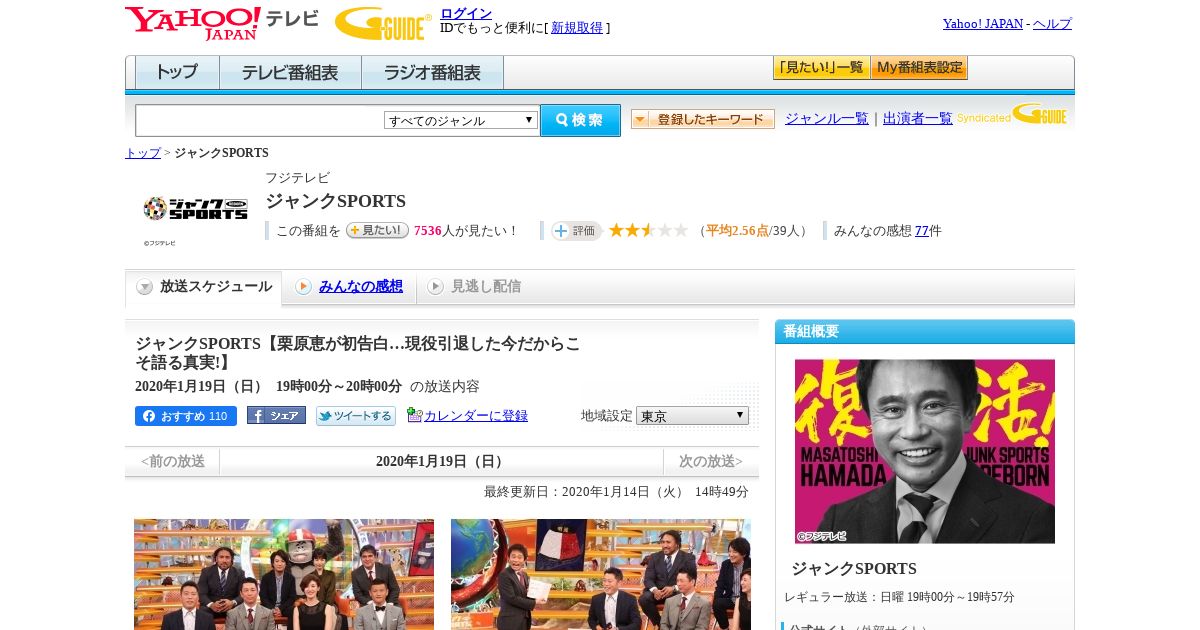Screen dimensions: 1200x630
Task: Click the Facebook シェア button
Action: click(x=276, y=416)
